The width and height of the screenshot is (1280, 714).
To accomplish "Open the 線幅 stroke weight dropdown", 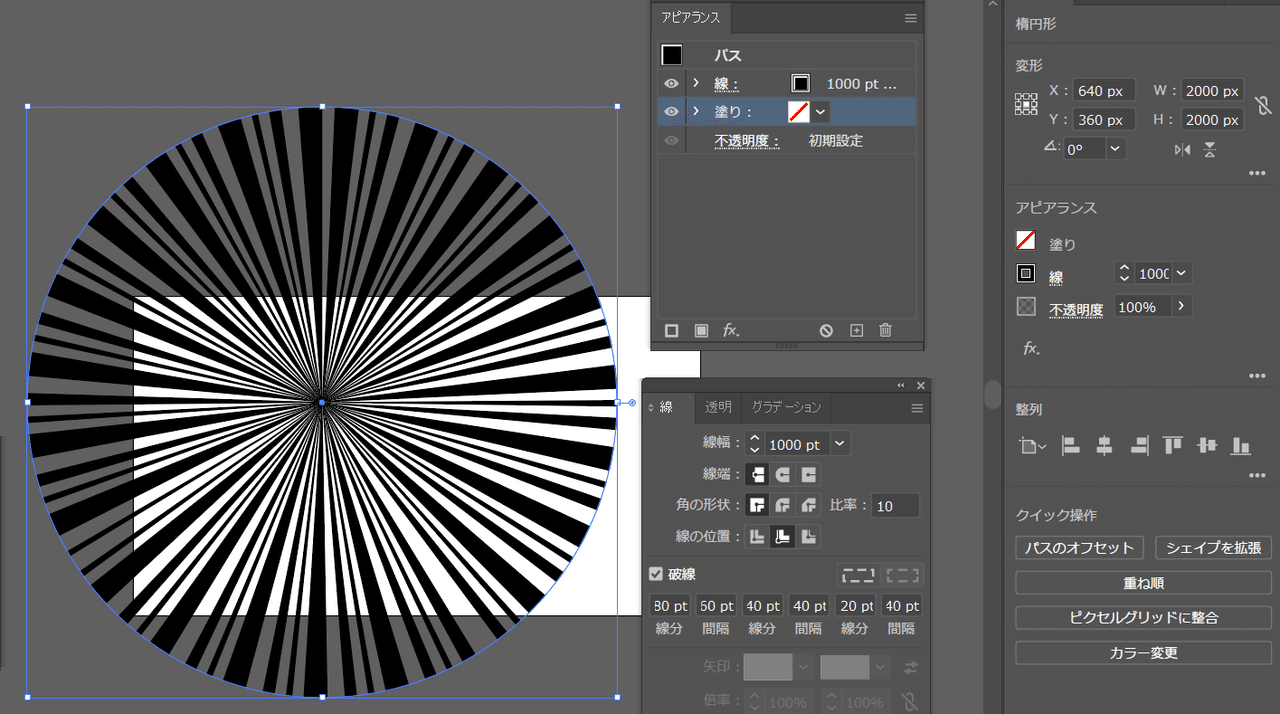I will tap(840, 444).
